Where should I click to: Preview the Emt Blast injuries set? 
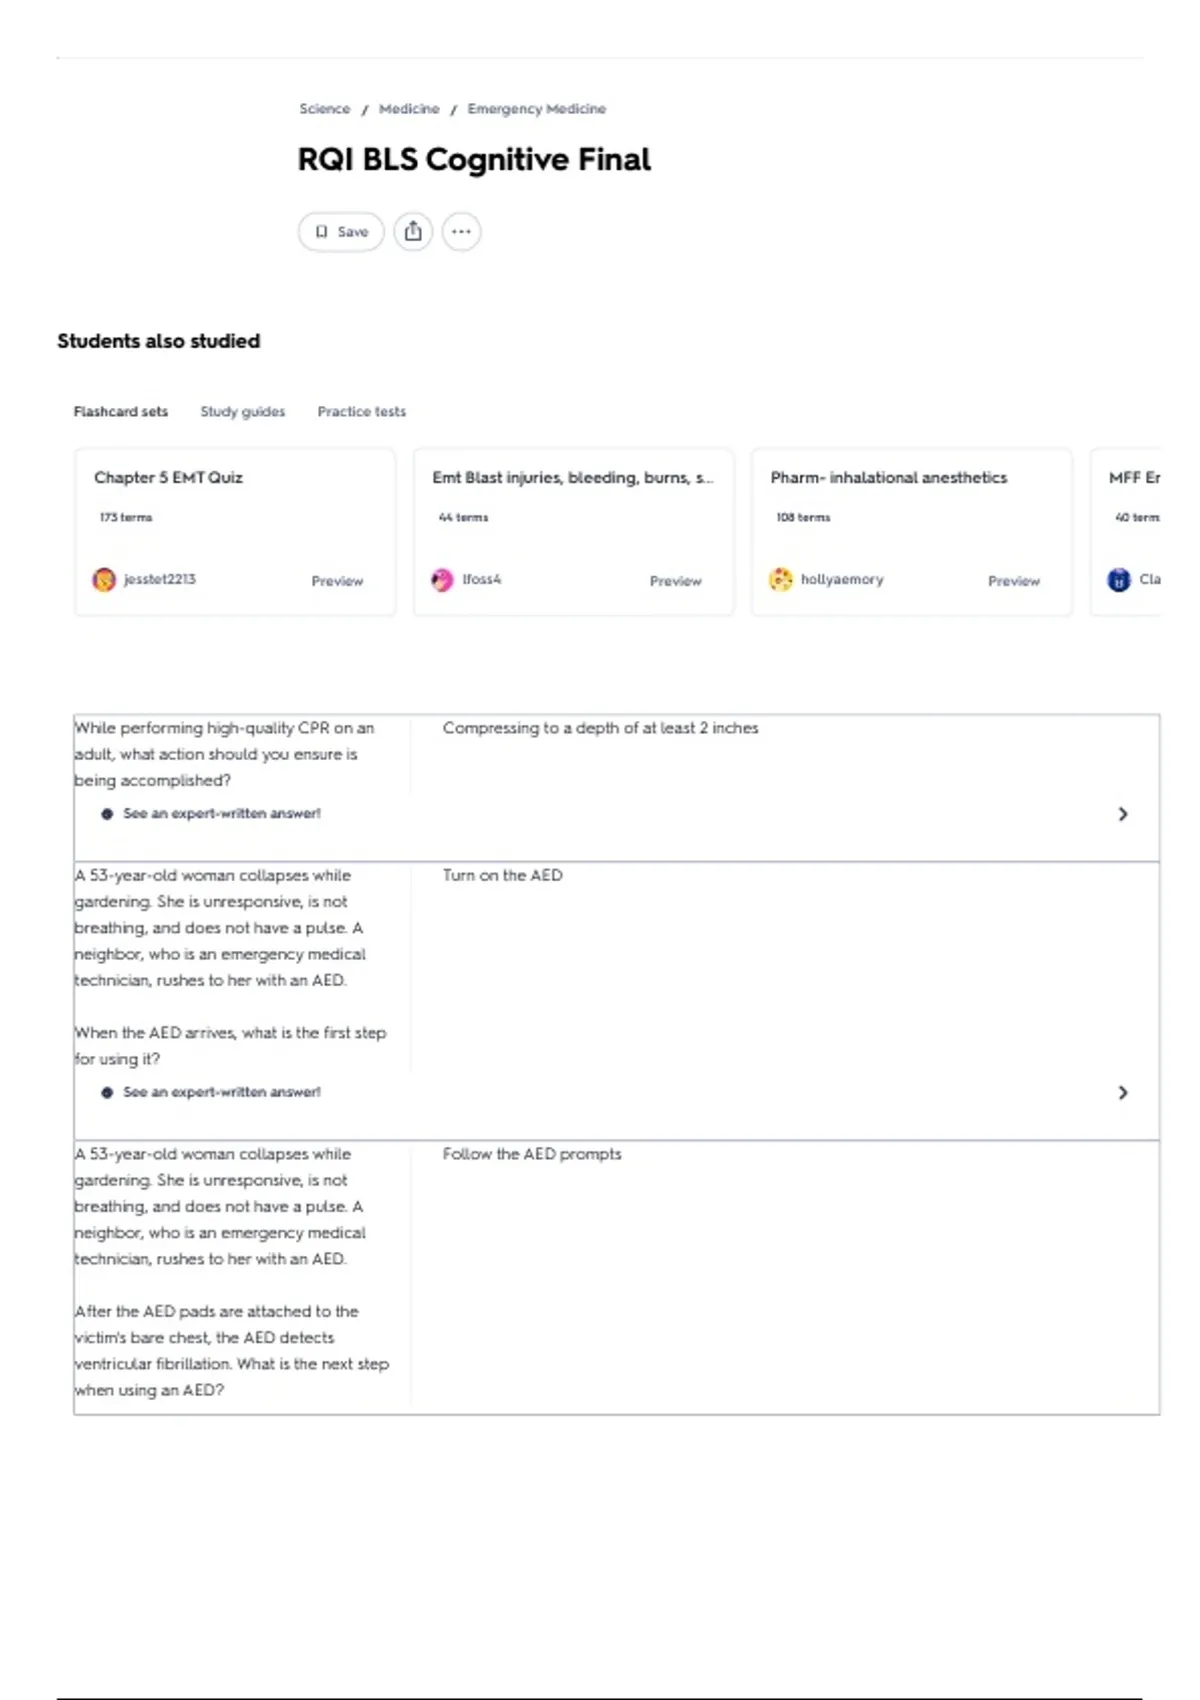[676, 581]
